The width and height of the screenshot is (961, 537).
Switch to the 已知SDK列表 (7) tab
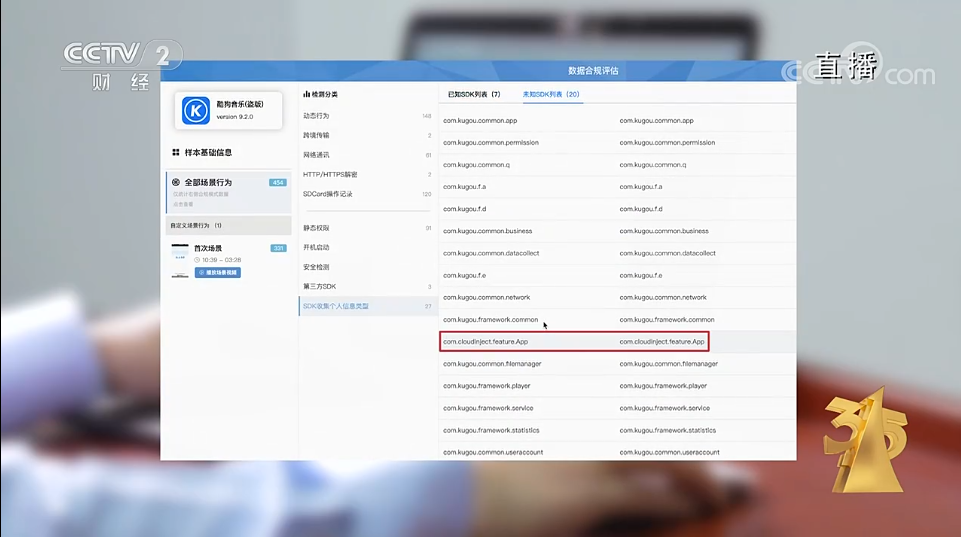473,94
